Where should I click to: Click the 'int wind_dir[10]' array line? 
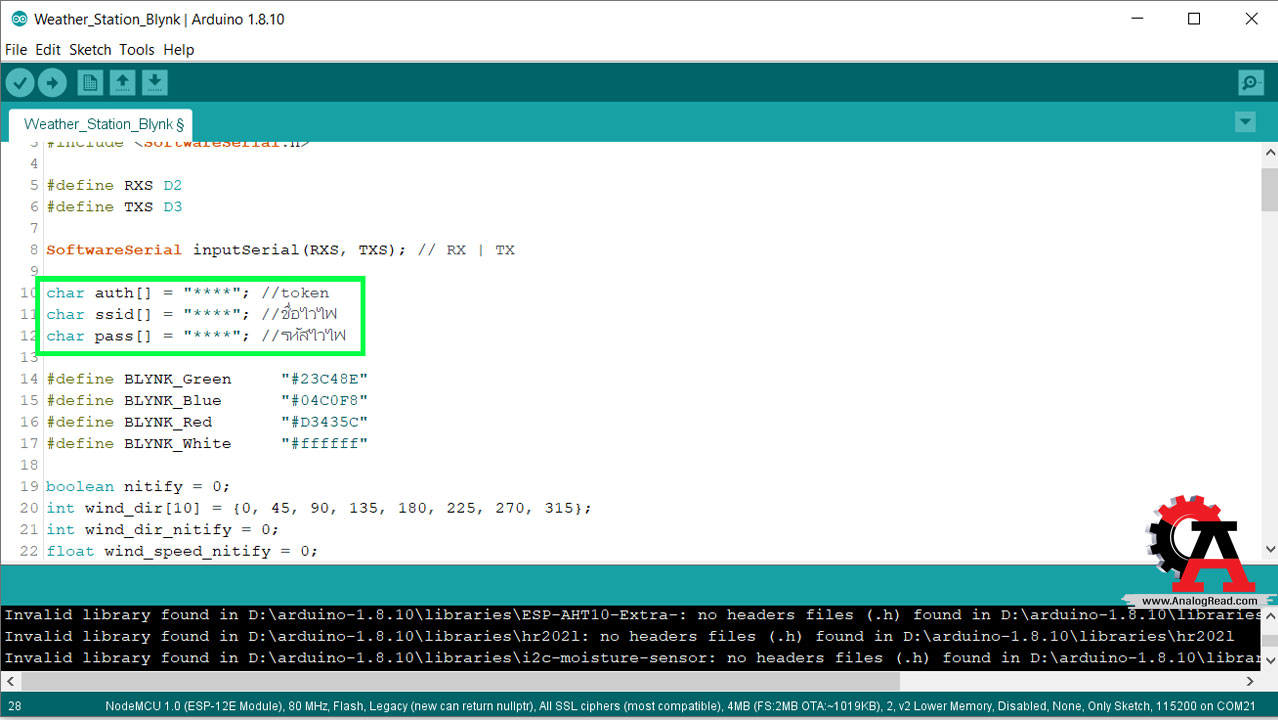point(319,508)
